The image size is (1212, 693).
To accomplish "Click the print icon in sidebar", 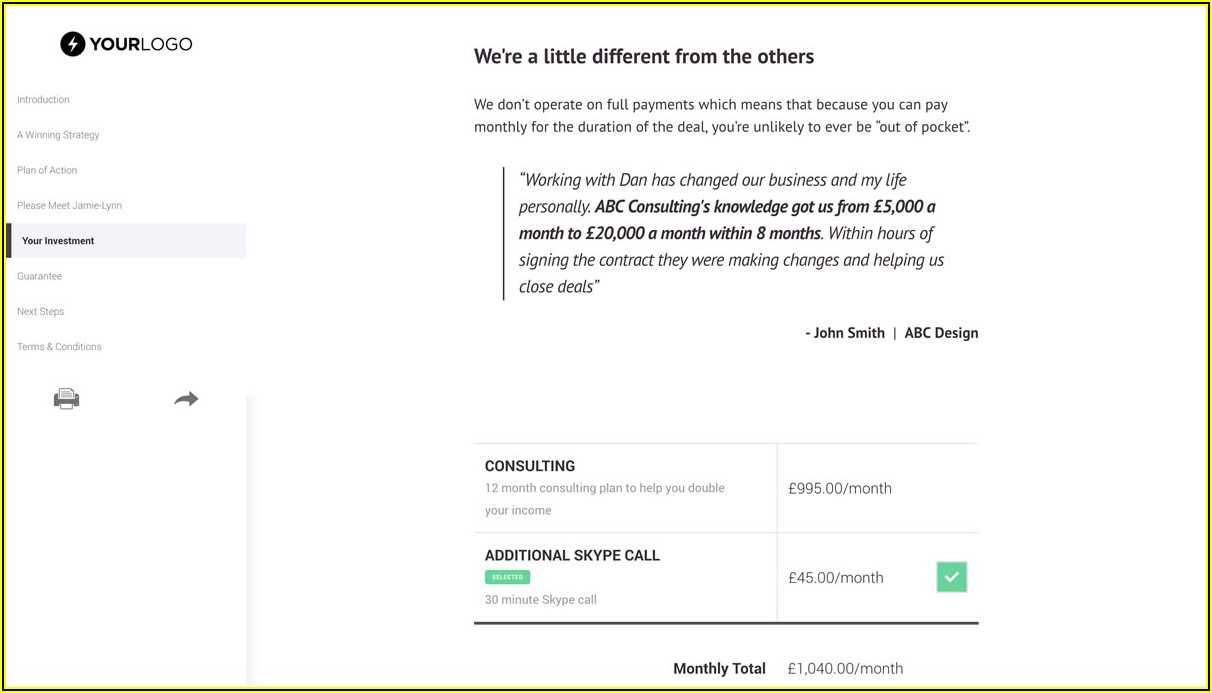I will click(x=66, y=399).
